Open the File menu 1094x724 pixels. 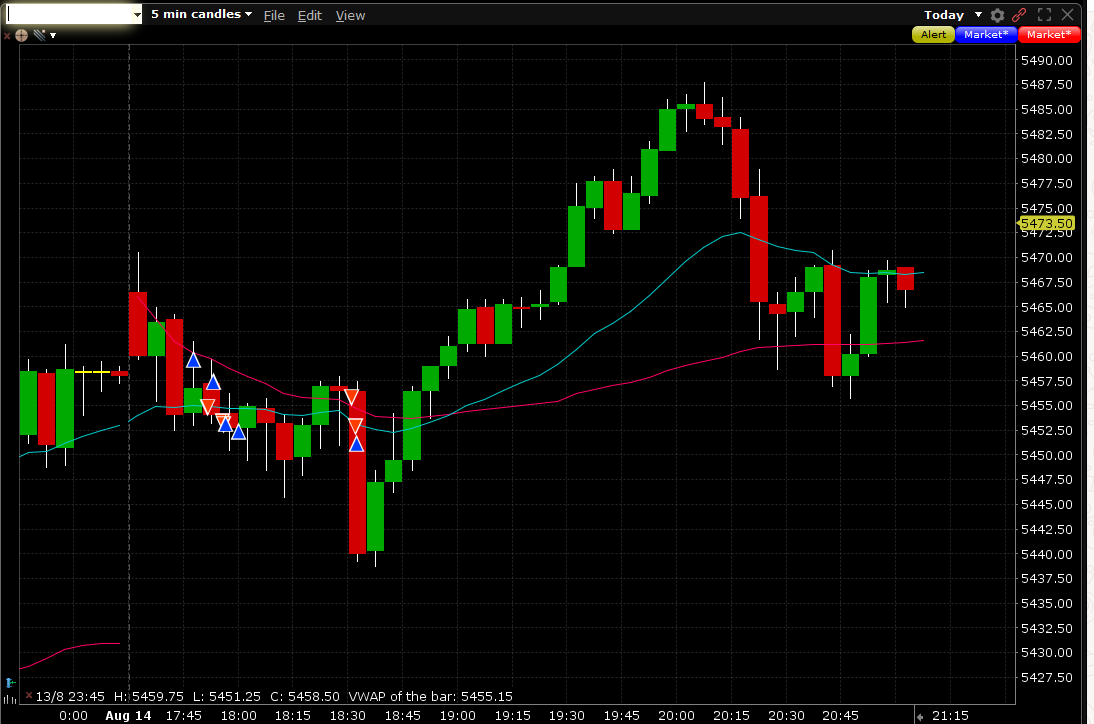click(274, 15)
